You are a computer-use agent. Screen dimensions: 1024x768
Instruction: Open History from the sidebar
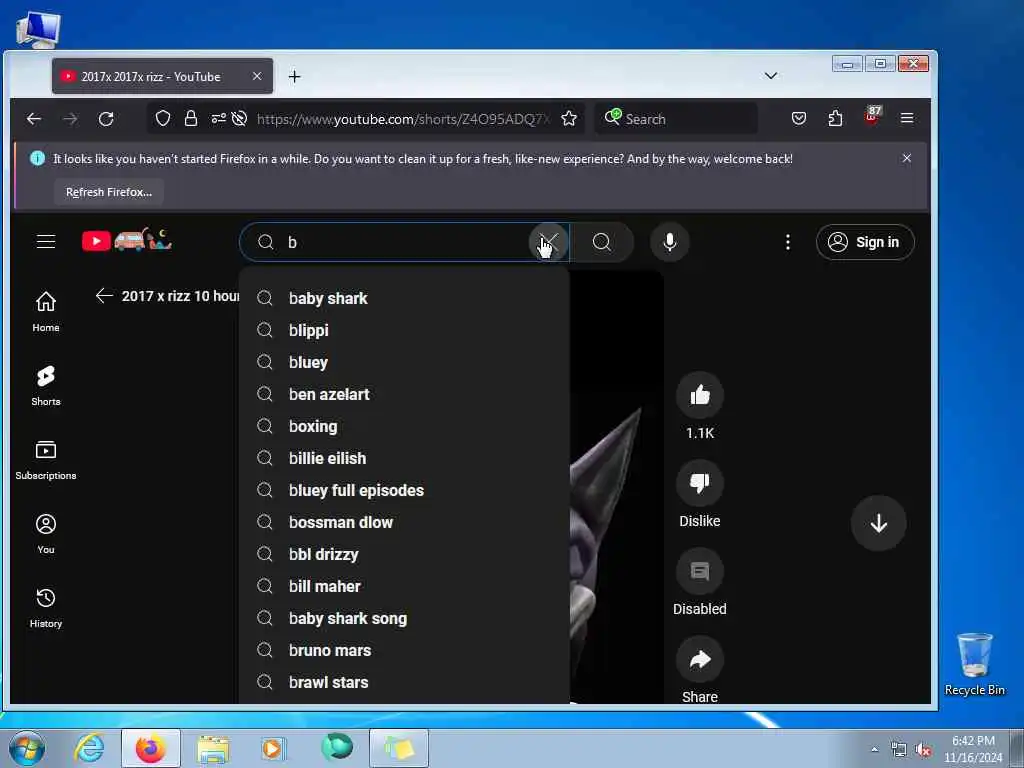click(46, 607)
